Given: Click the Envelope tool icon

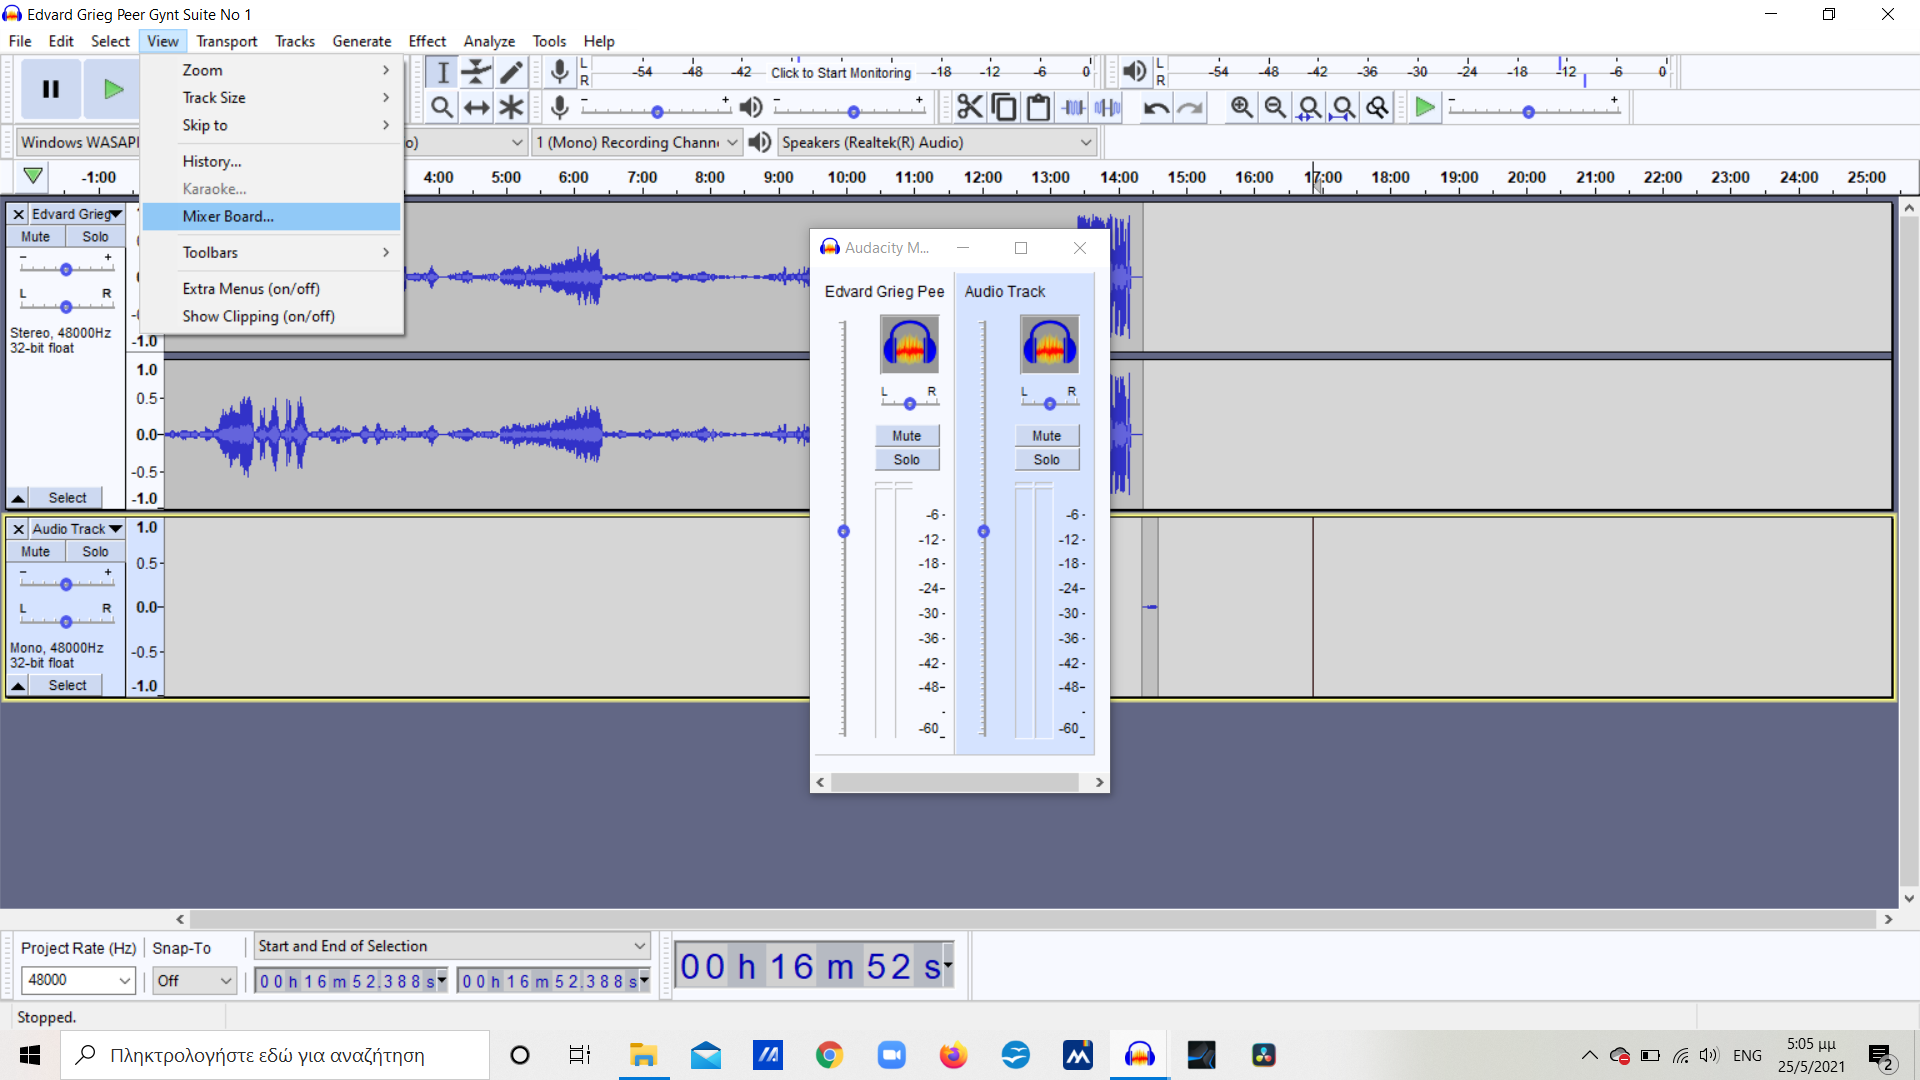Looking at the screenshot, I should tap(477, 72).
